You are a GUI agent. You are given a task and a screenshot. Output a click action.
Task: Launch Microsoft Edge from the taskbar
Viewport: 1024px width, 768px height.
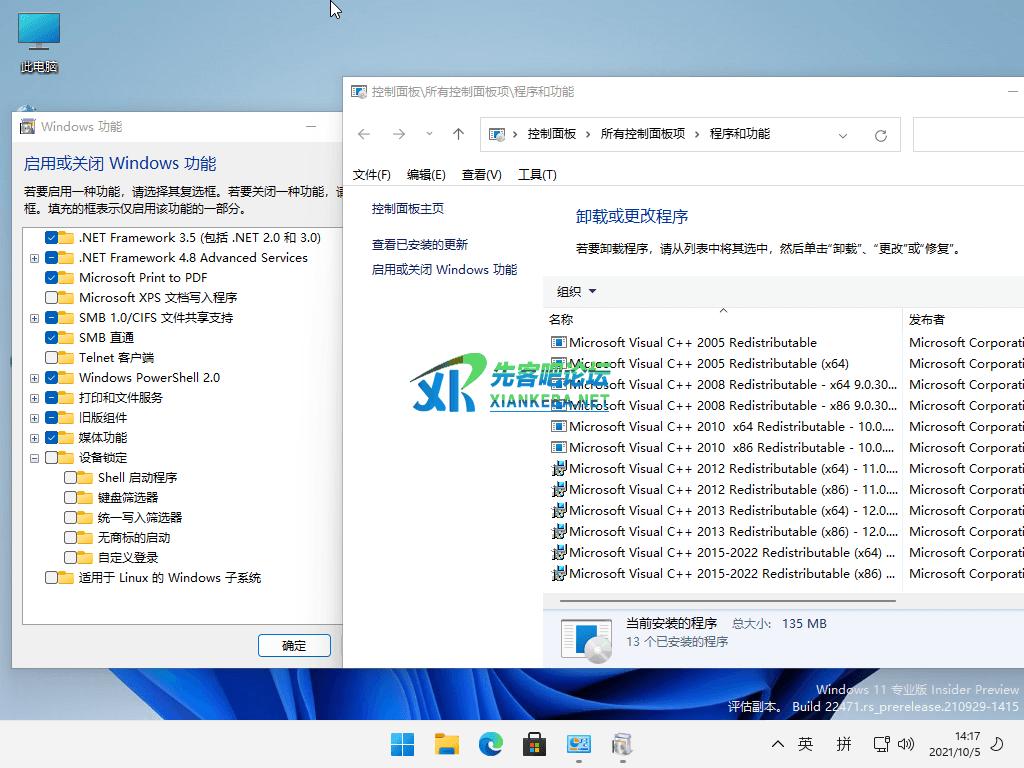point(490,744)
